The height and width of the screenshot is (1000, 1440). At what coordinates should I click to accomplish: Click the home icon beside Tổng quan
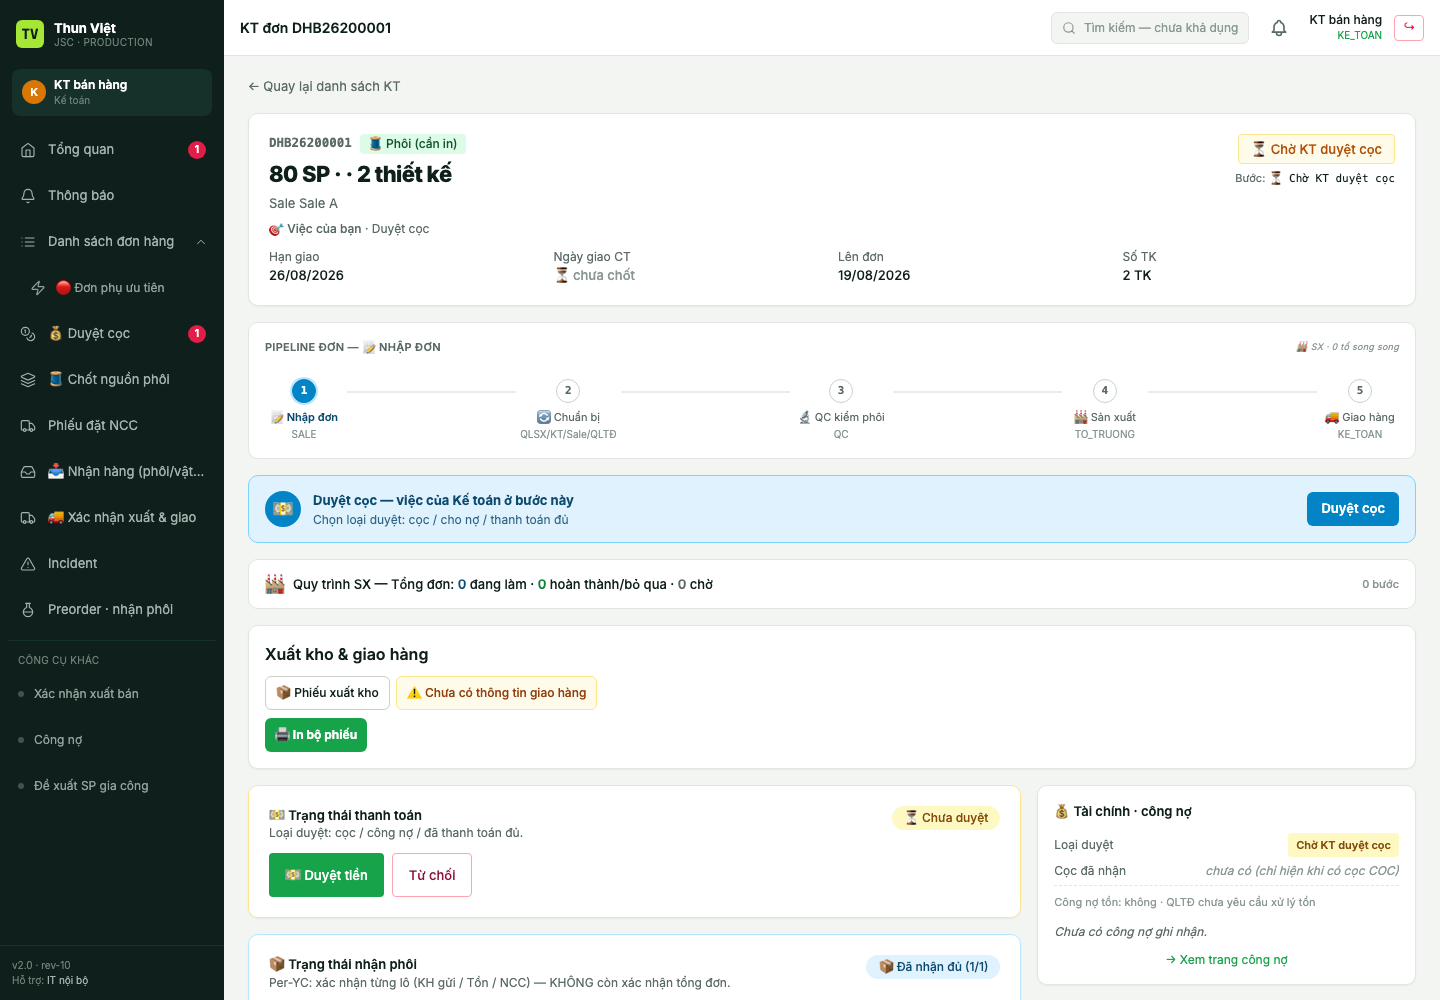click(28, 150)
